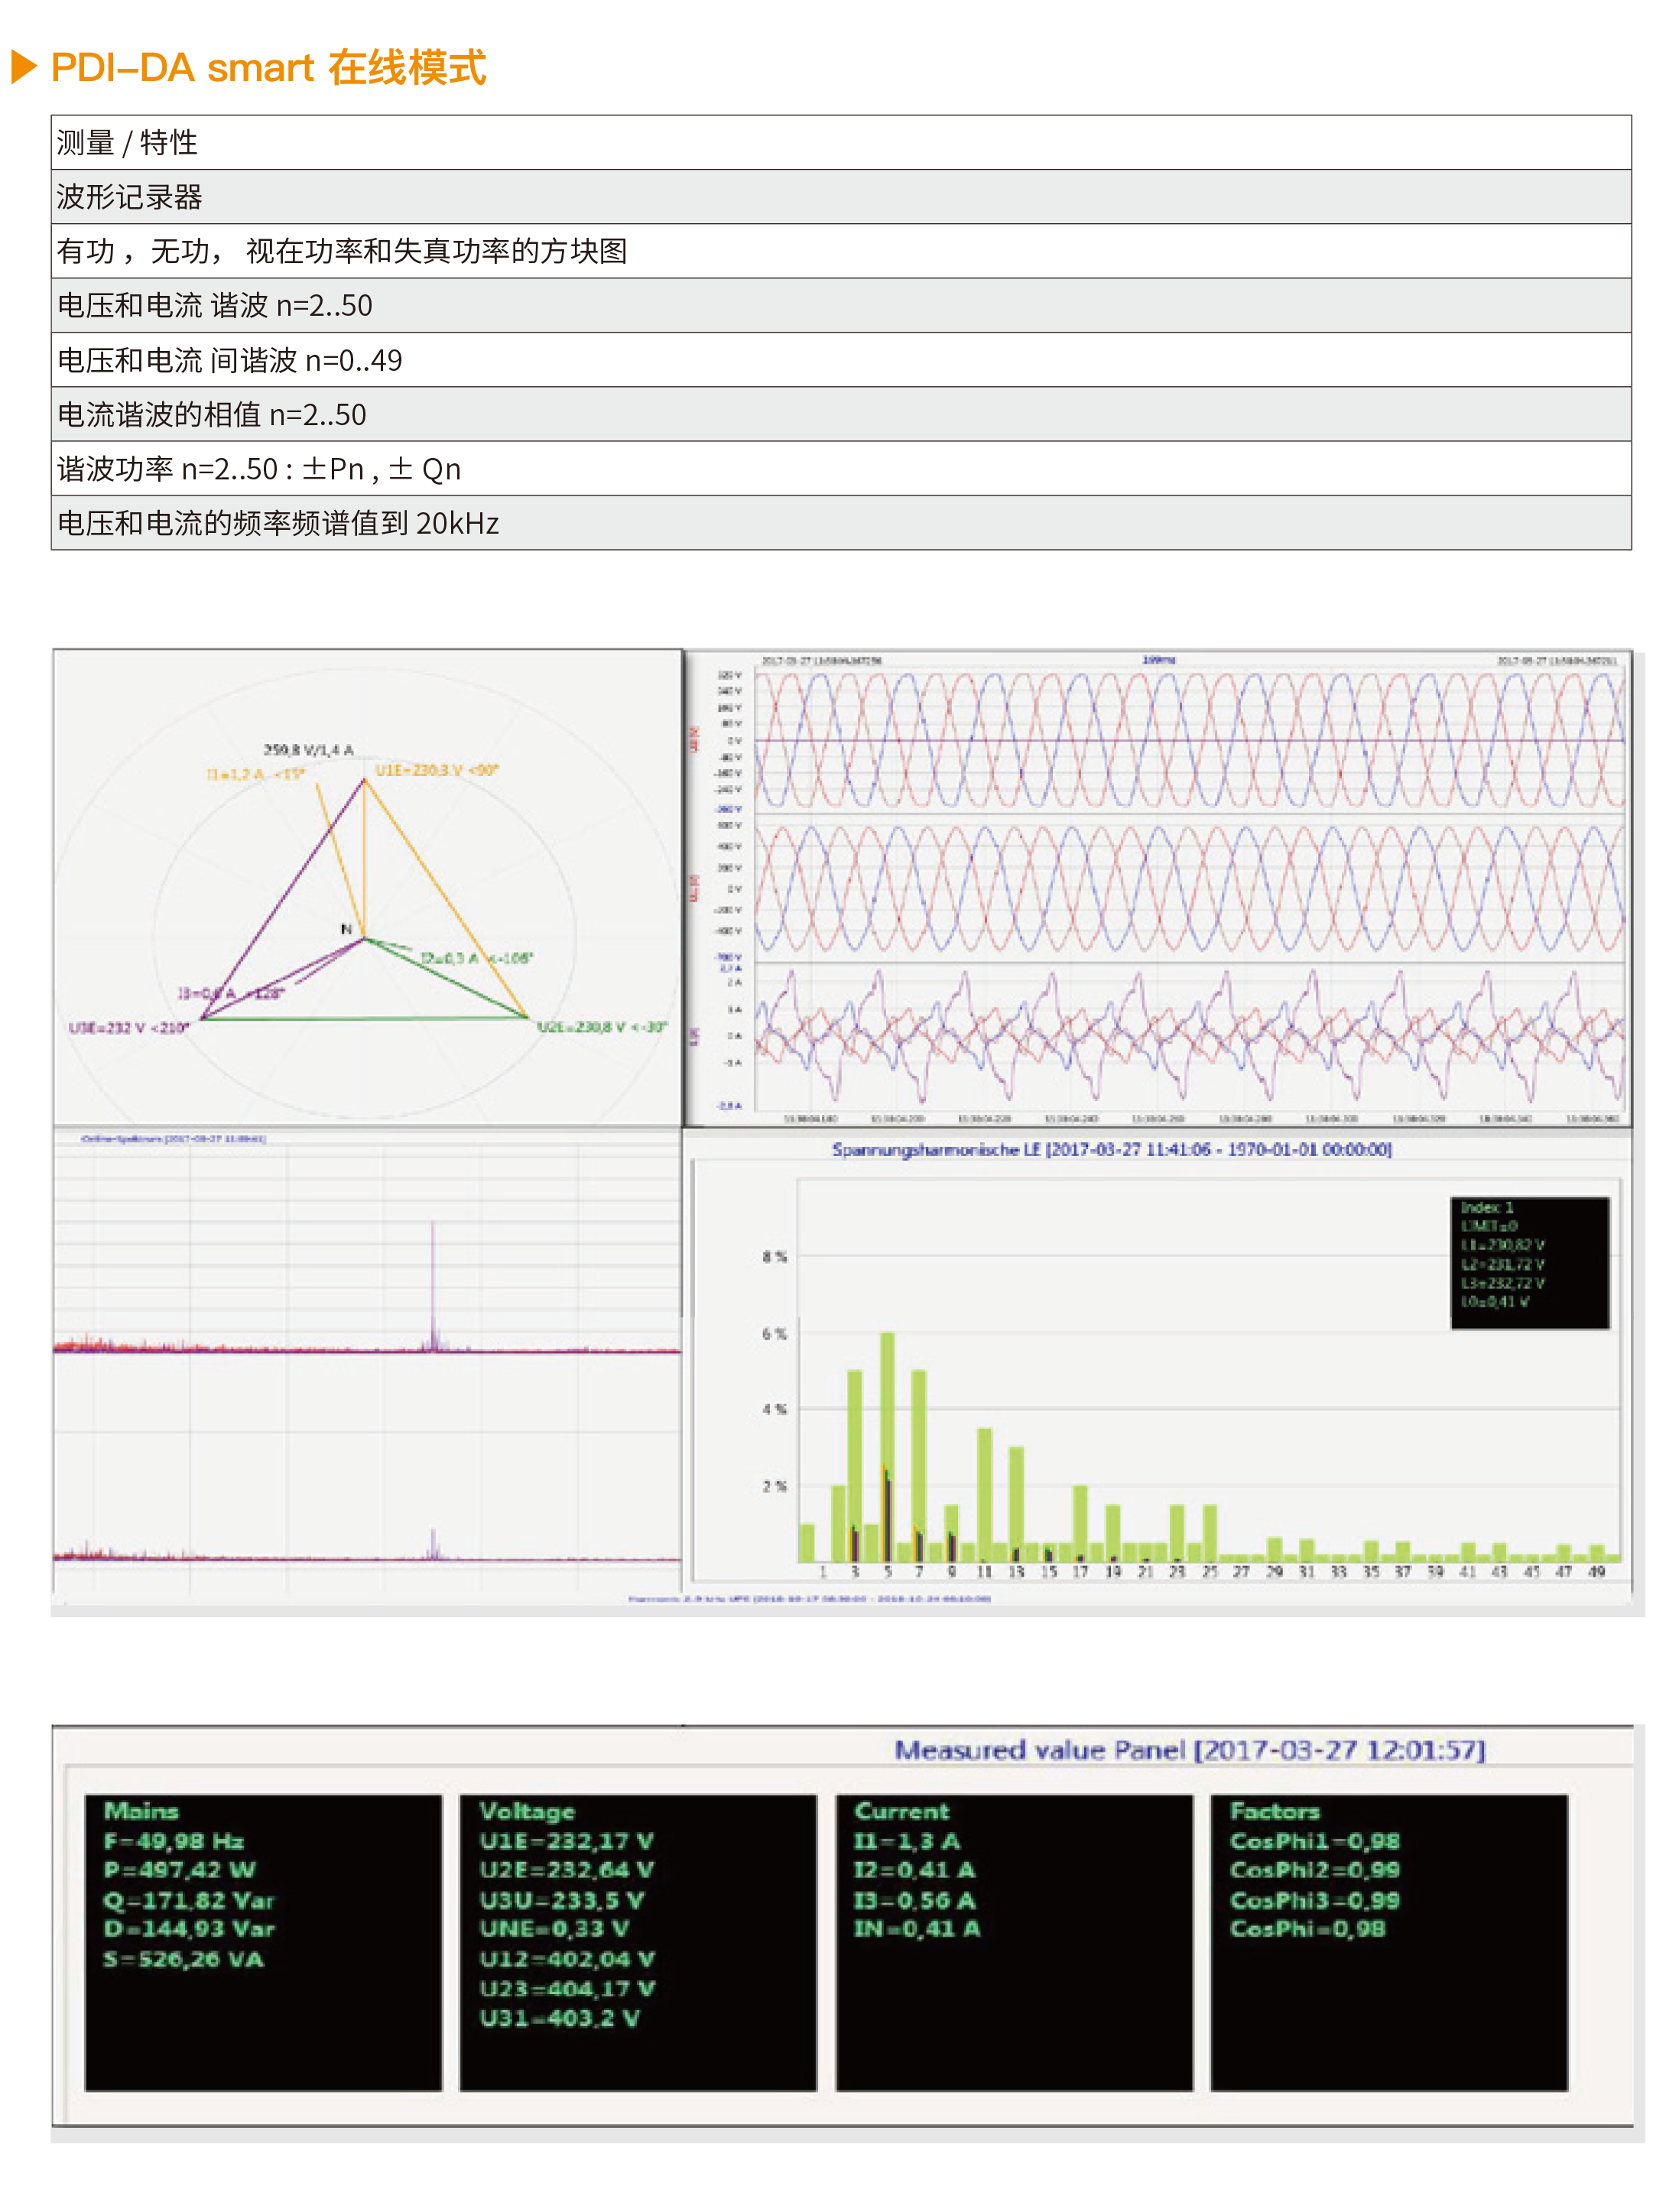The image size is (1666, 2212).
Task: Select the Voltage measurement box
Action: click(x=638, y=1942)
